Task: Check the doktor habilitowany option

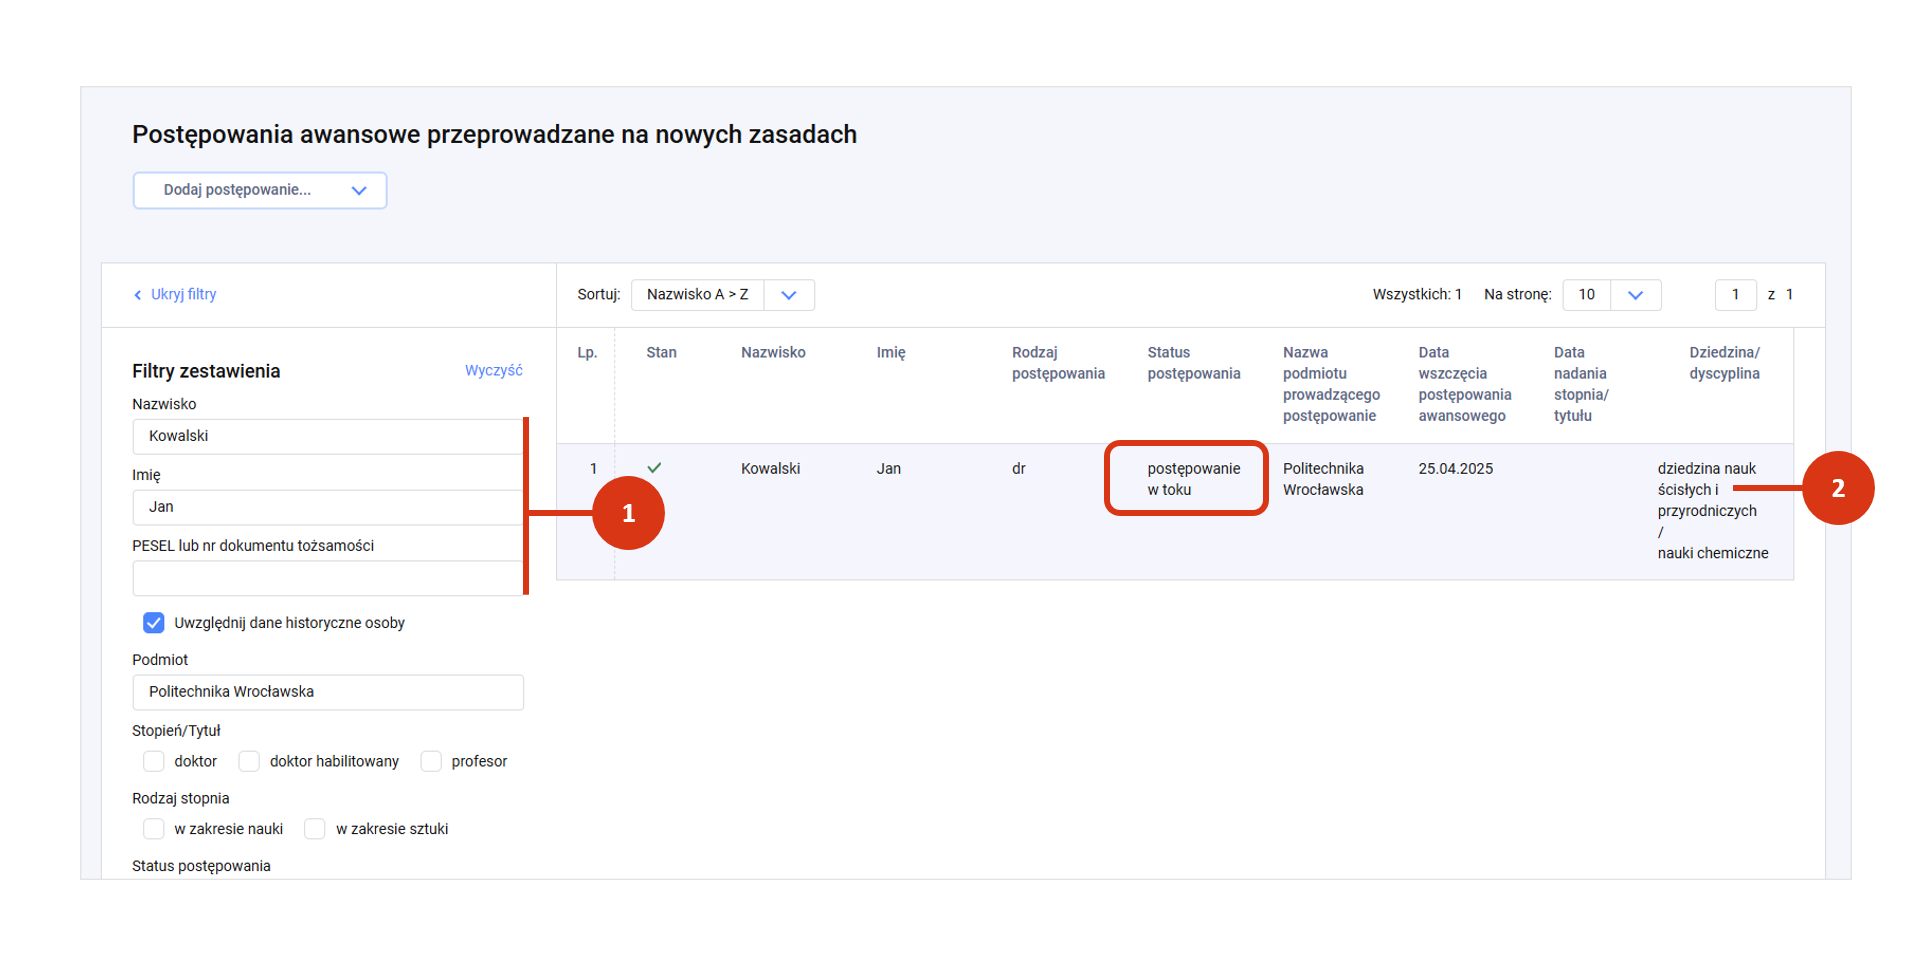Action: (249, 762)
